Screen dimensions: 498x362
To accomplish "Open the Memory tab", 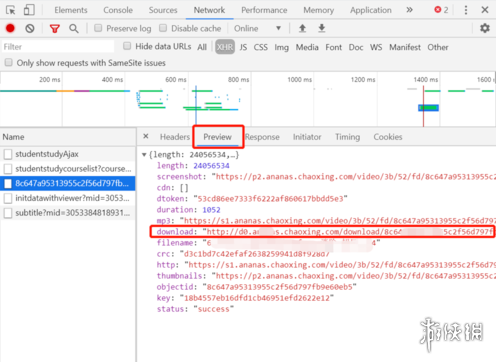I will pos(318,10).
